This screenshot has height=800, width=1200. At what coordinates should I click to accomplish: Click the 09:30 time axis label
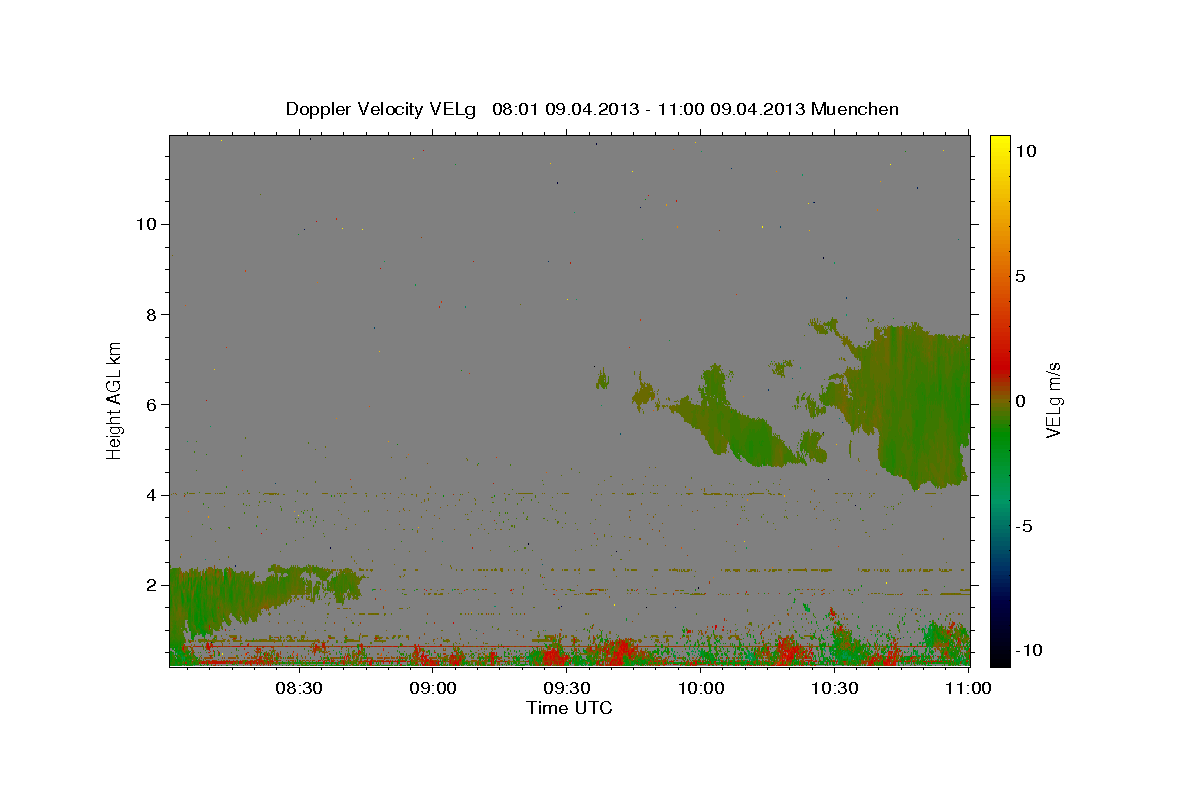coord(567,688)
